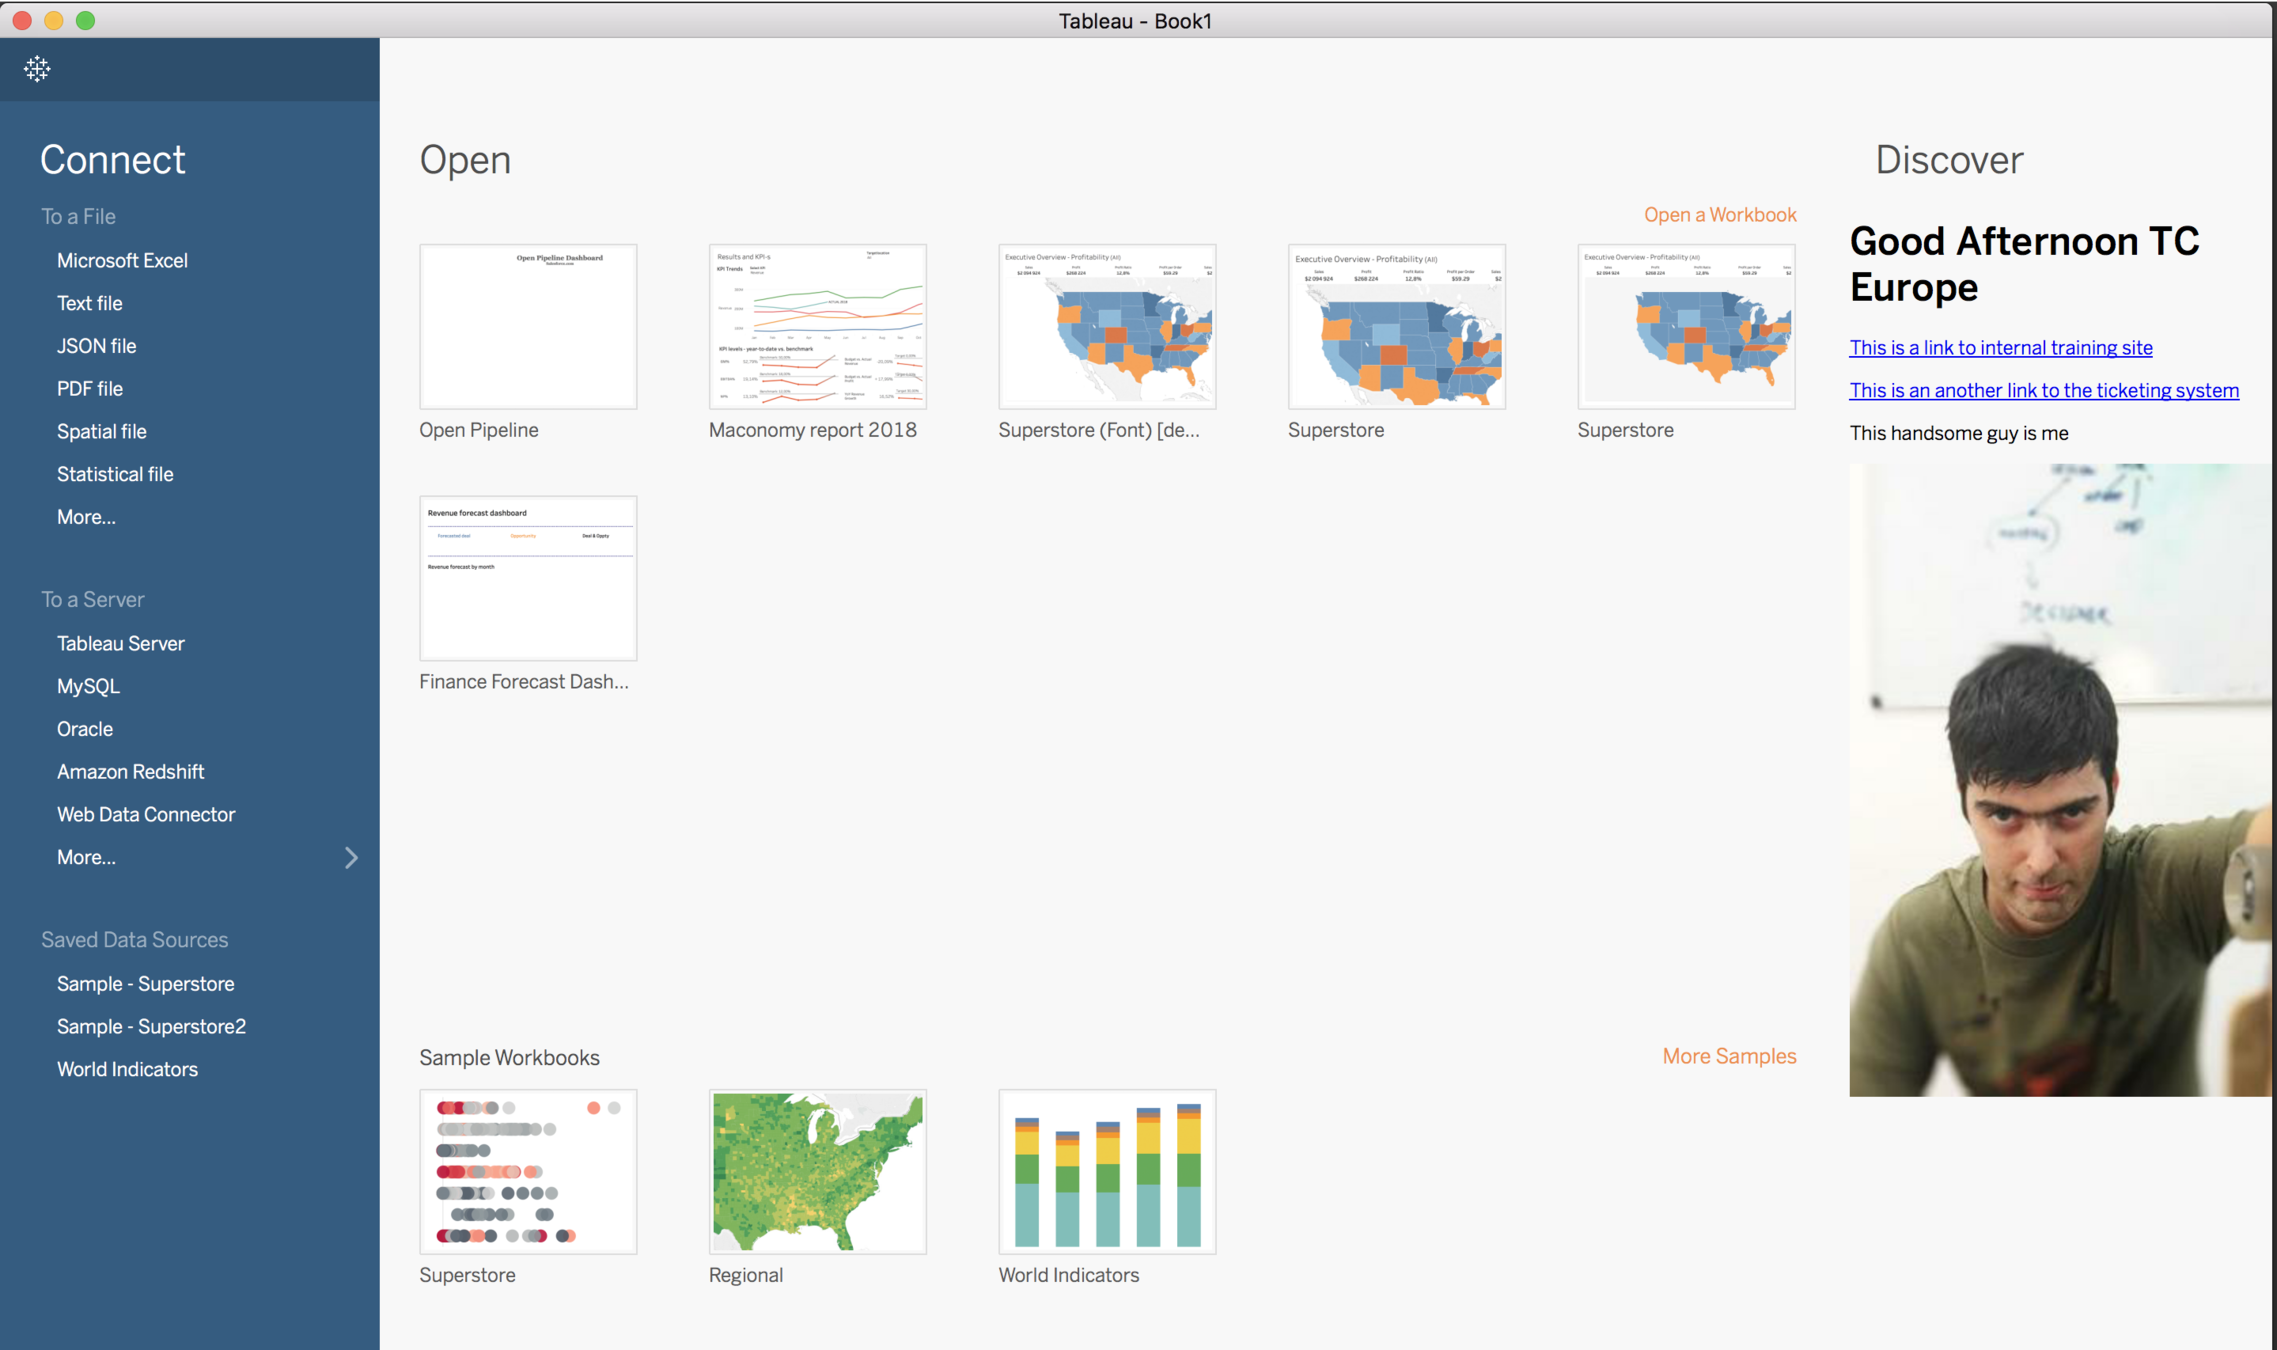Open the Open Pipeline workbook thumbnail

pos(528,327)
